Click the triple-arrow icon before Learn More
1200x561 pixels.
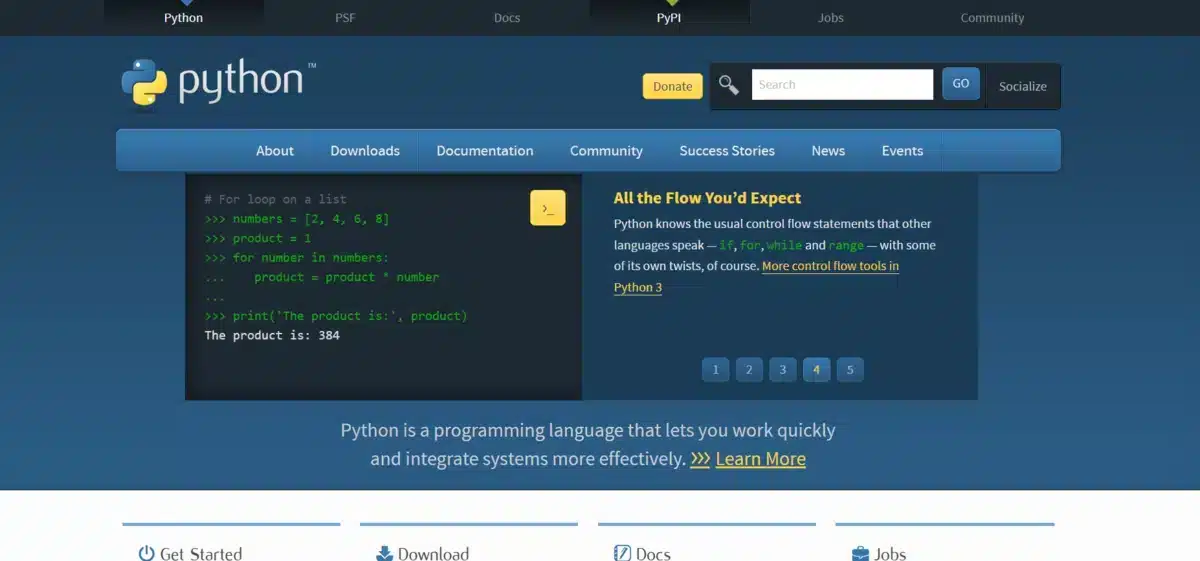click(x=700, y=459)
